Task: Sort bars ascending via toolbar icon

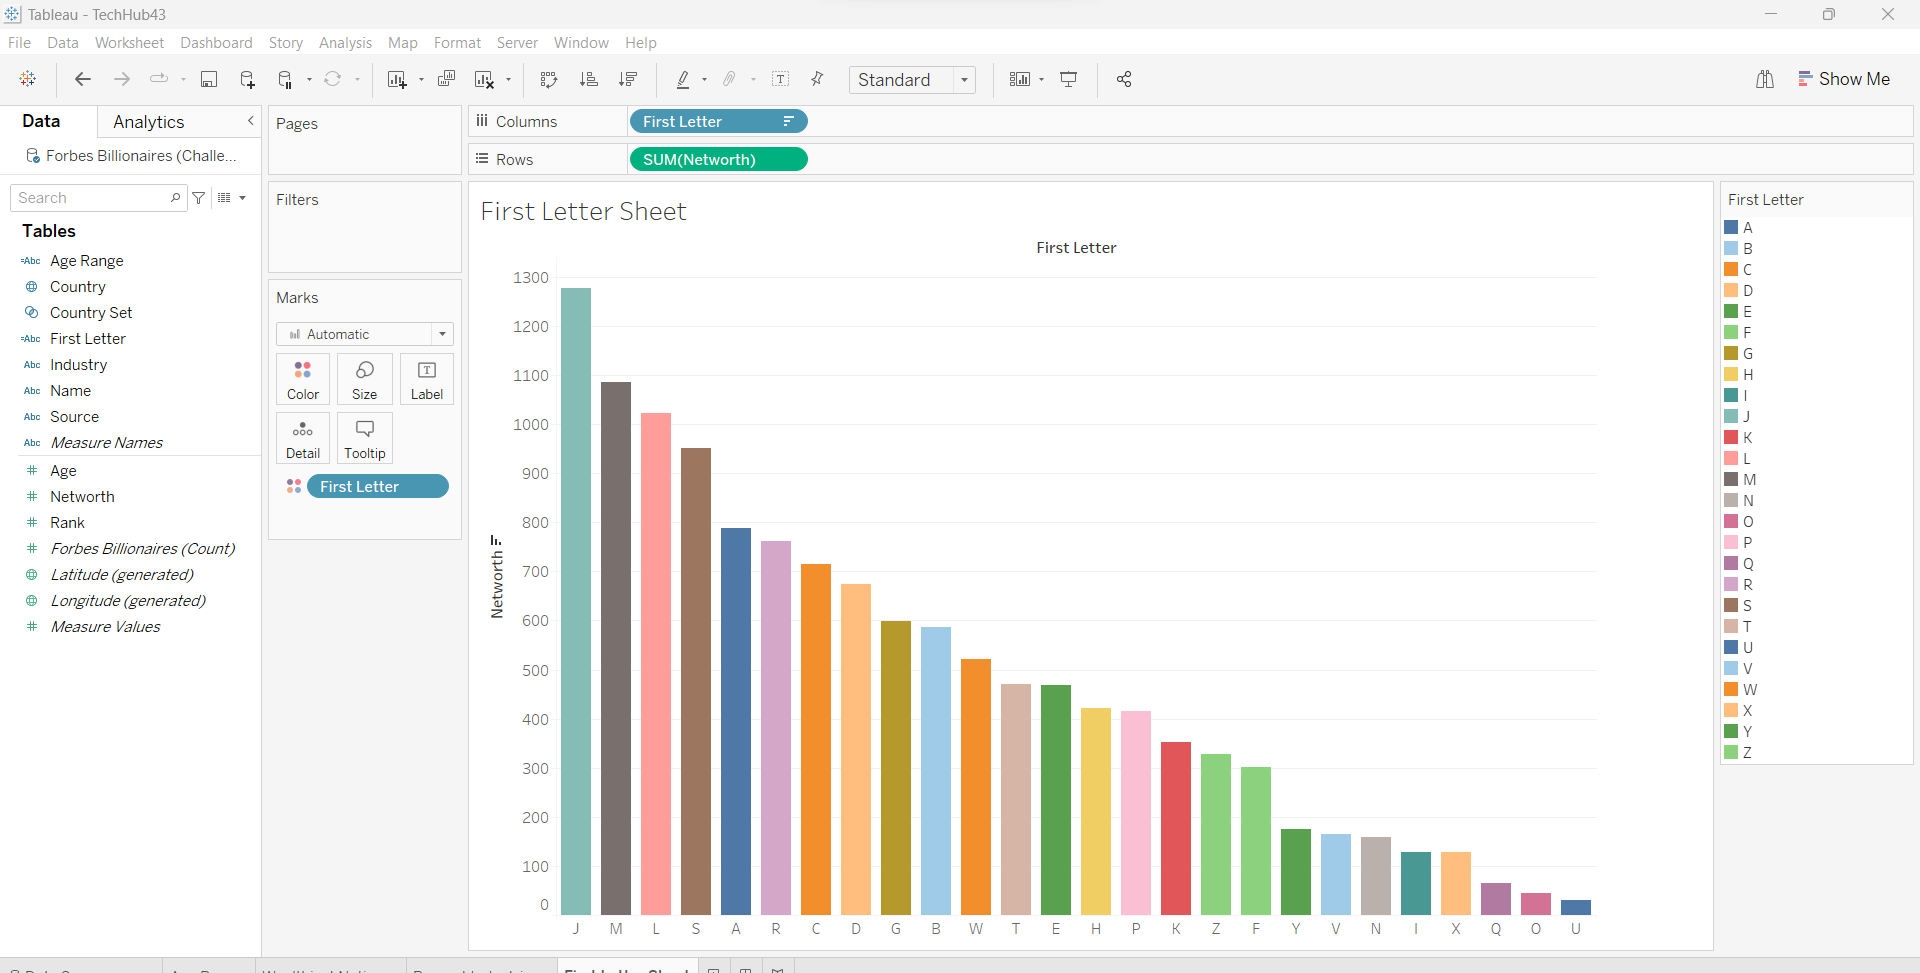Action: pyautogui.click(x=588, y=80)
